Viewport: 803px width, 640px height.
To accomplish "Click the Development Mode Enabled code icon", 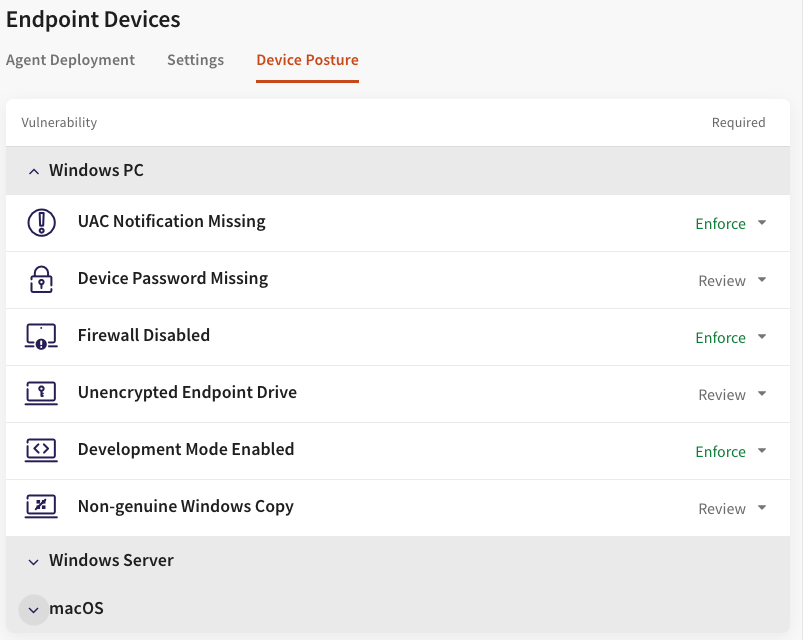I will pos(41,450).
